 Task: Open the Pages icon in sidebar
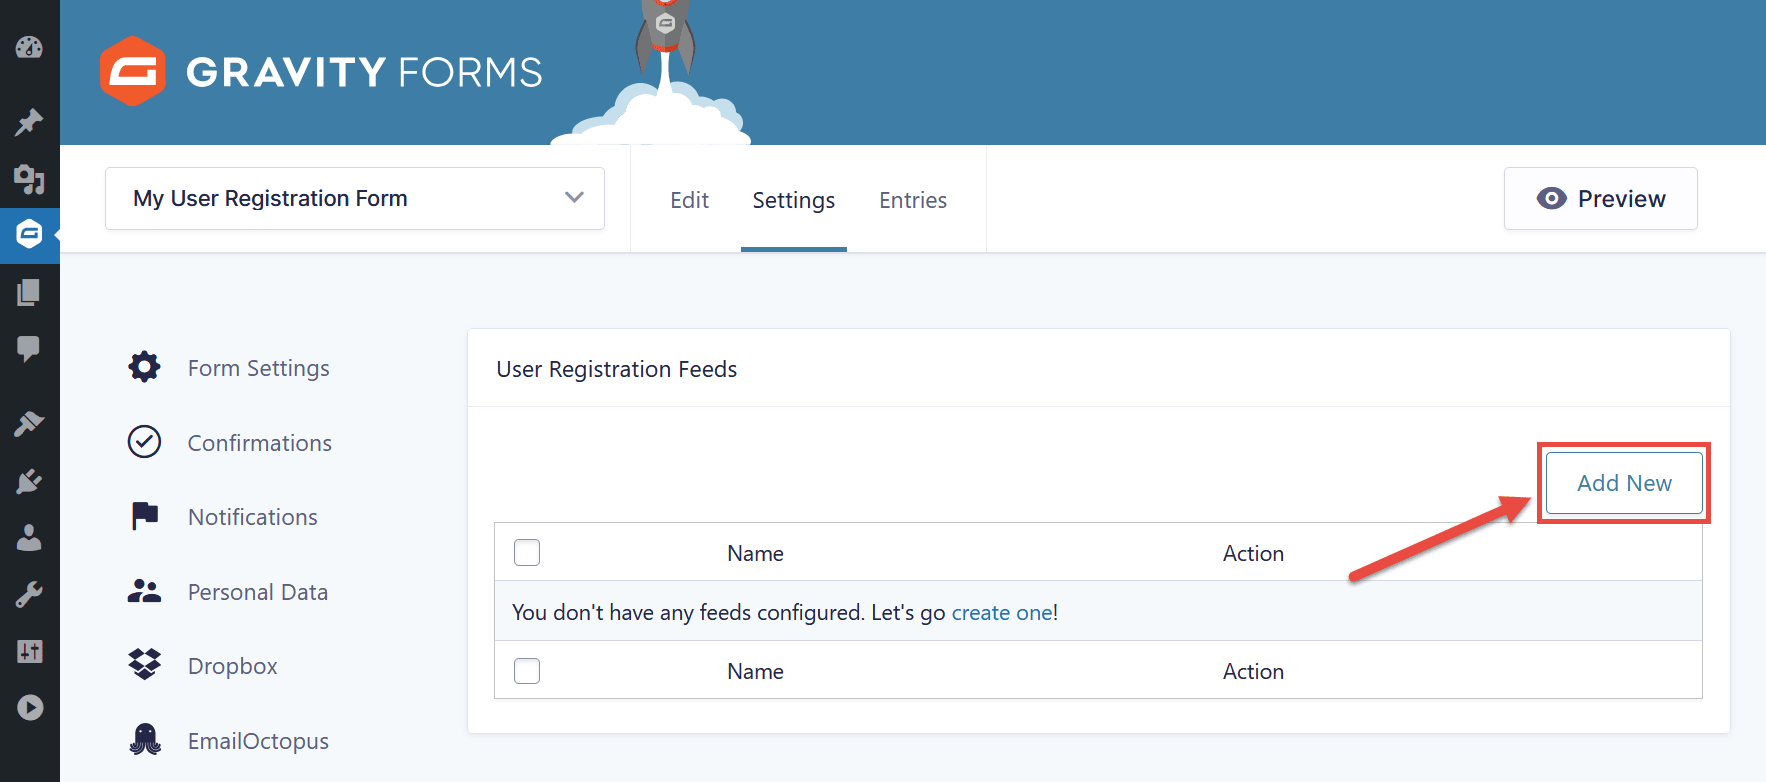(x=29, y=292)
